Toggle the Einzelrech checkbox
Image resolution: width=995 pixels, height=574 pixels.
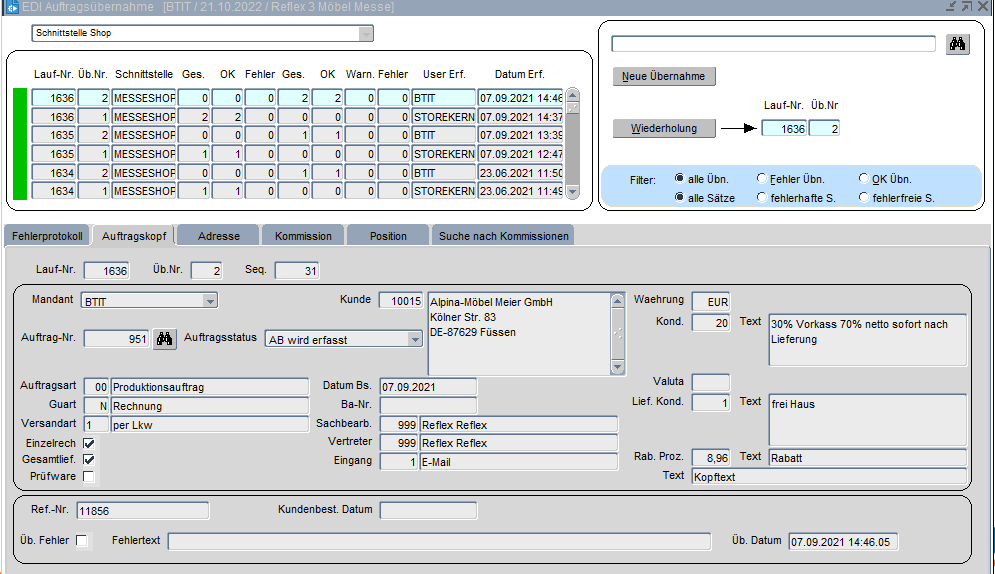click(89, 443)
